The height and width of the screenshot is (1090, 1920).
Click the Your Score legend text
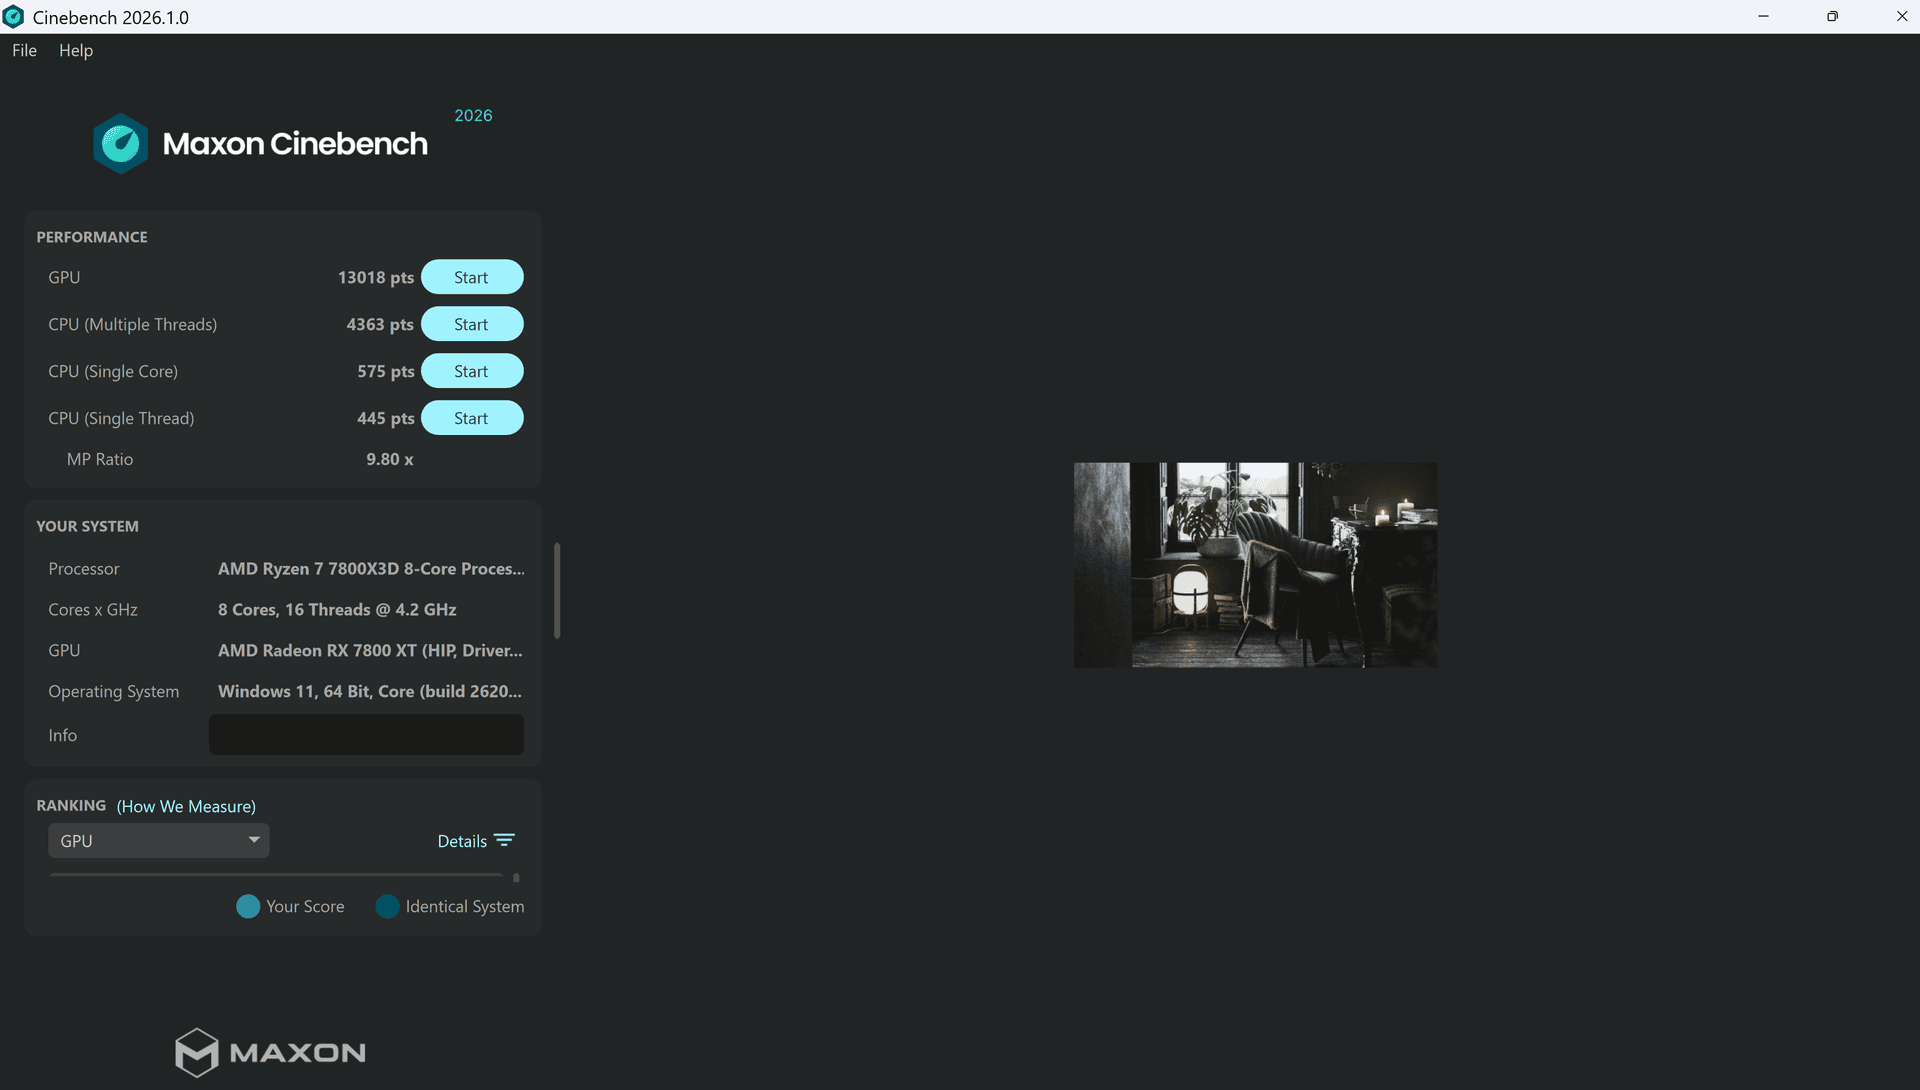point(305,907)
